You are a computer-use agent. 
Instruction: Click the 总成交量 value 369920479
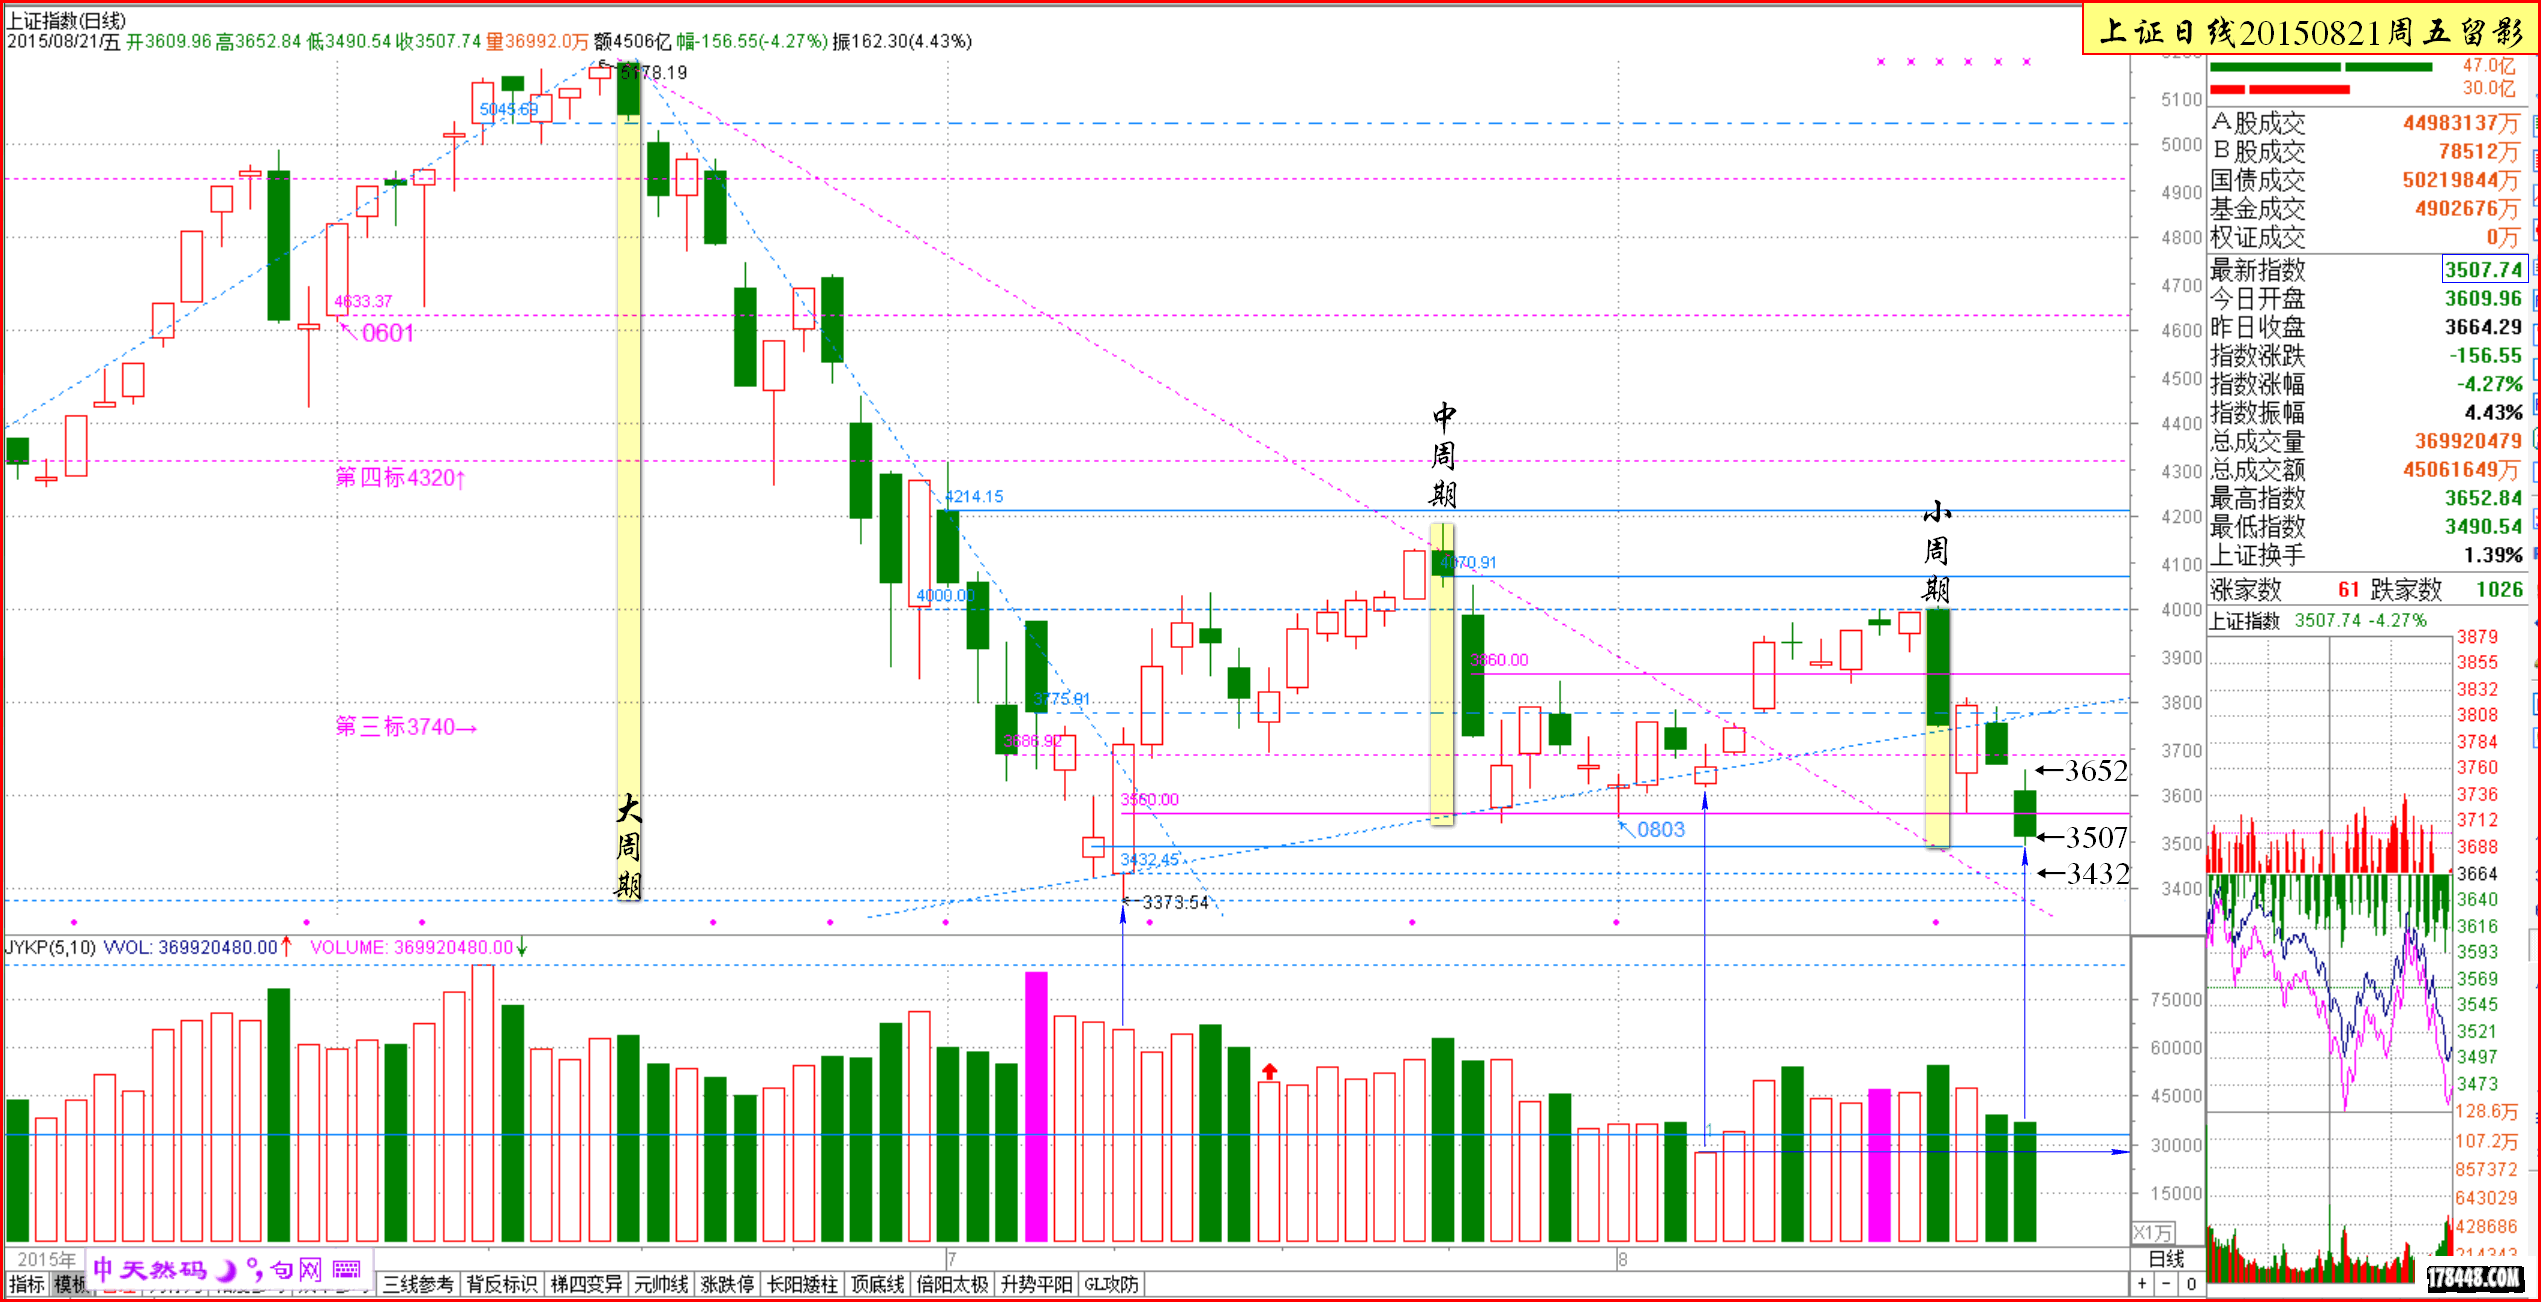coord(2468,441)
